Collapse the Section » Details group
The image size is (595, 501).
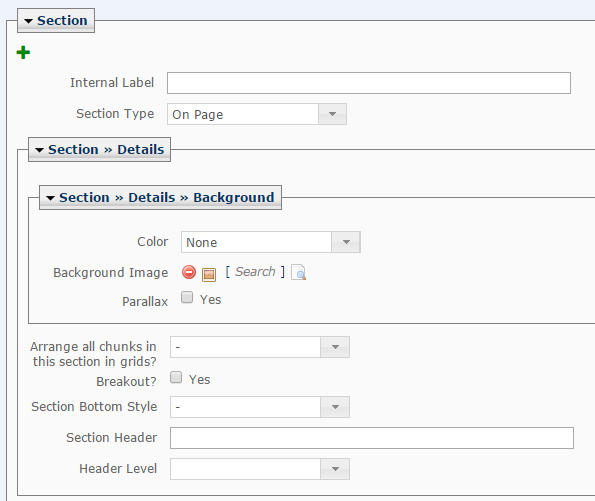(39, 150)
